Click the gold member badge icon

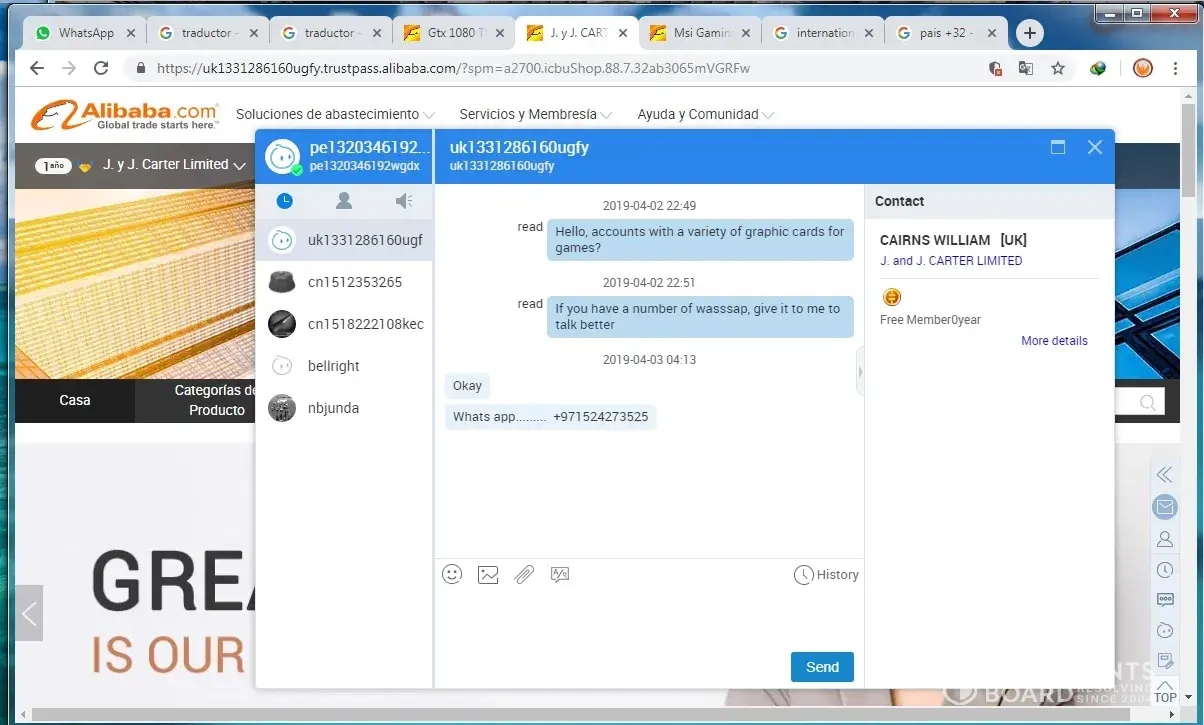892,297
